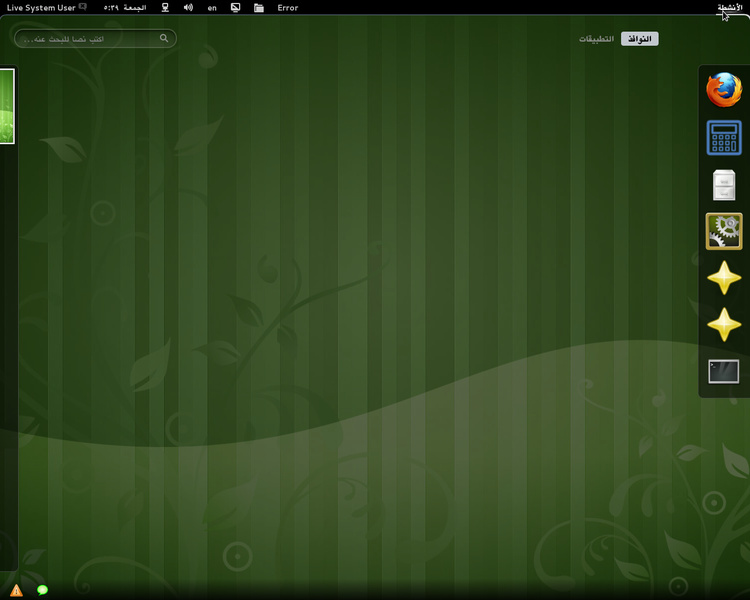Click the yellow star directly below the gears icon
The image size is (750, 600).
coord(724,278)
